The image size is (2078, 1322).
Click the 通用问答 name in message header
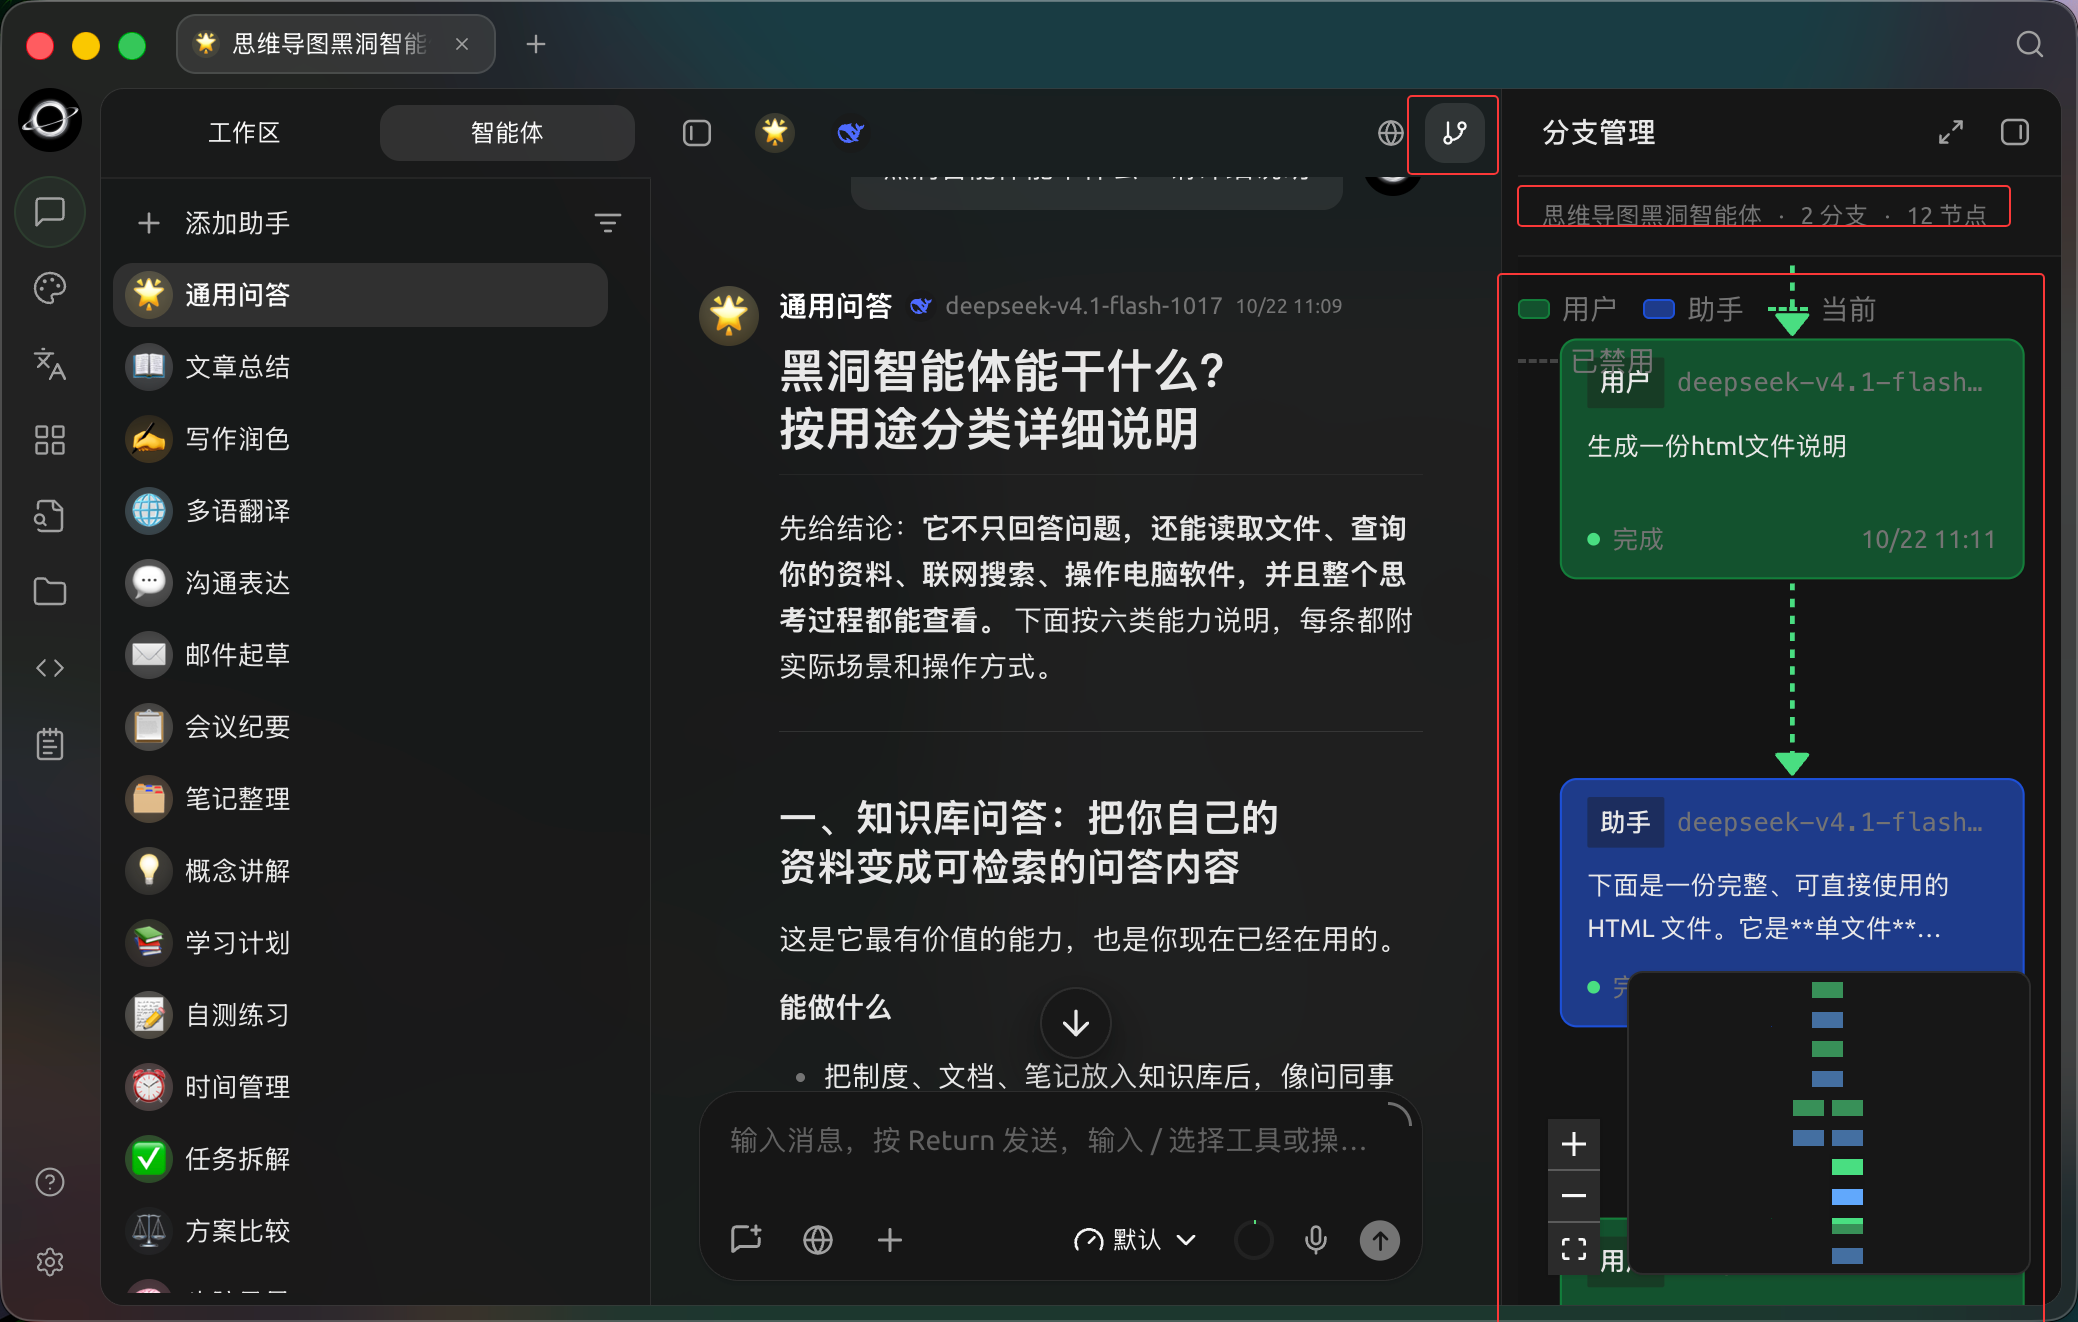(836, 306)
